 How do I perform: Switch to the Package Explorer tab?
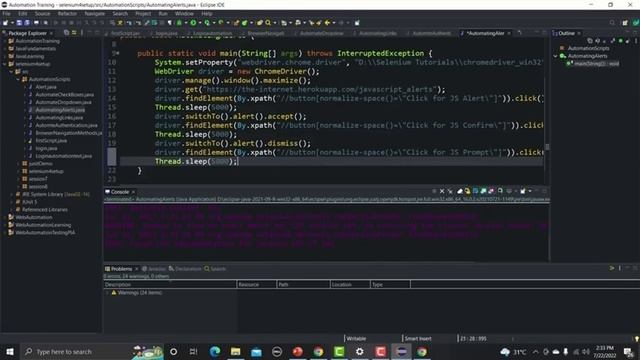tap(27, 33)
